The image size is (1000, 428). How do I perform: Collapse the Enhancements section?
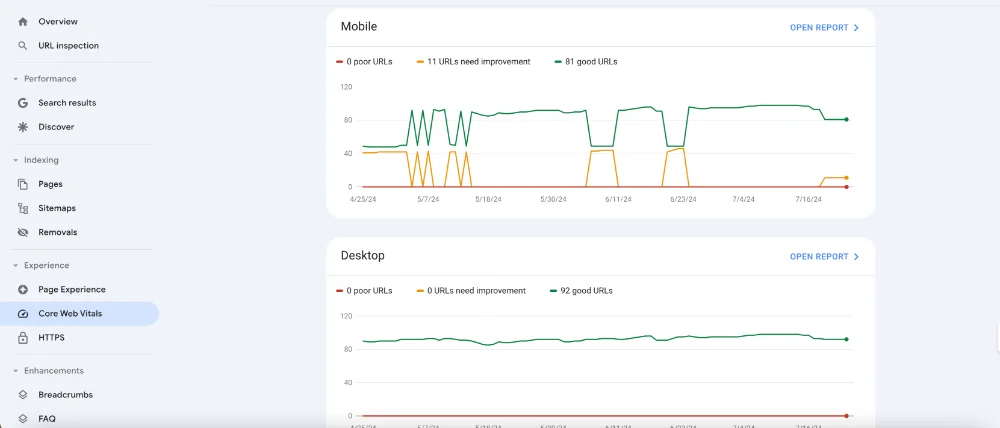click(x=16, y=371)
